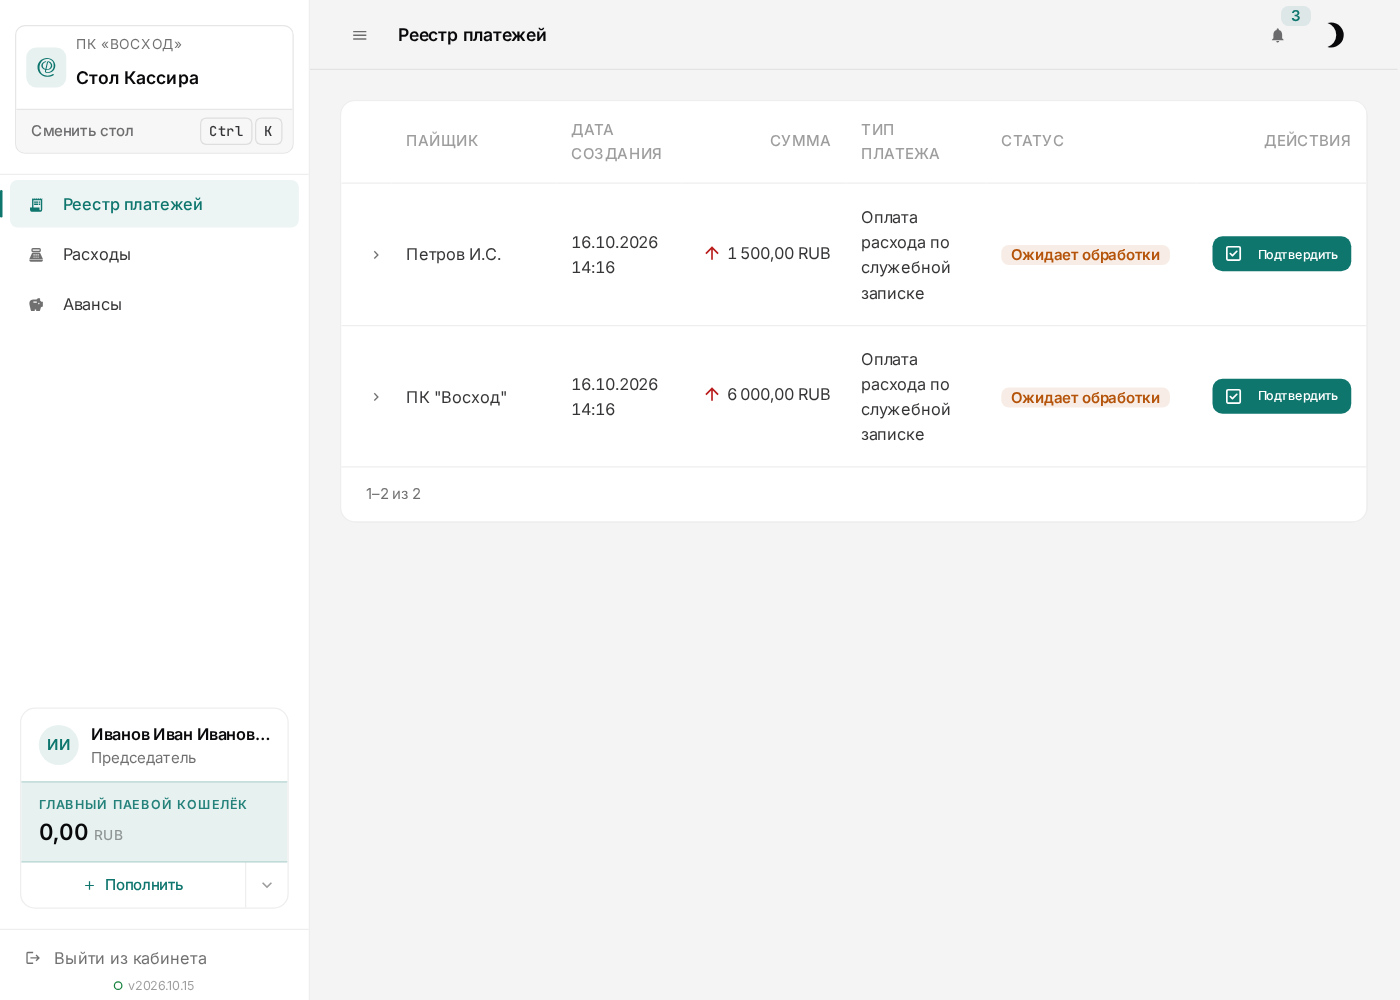
Task: Click the ПК «Восход» logo icon
Action: tap(46, 67)
